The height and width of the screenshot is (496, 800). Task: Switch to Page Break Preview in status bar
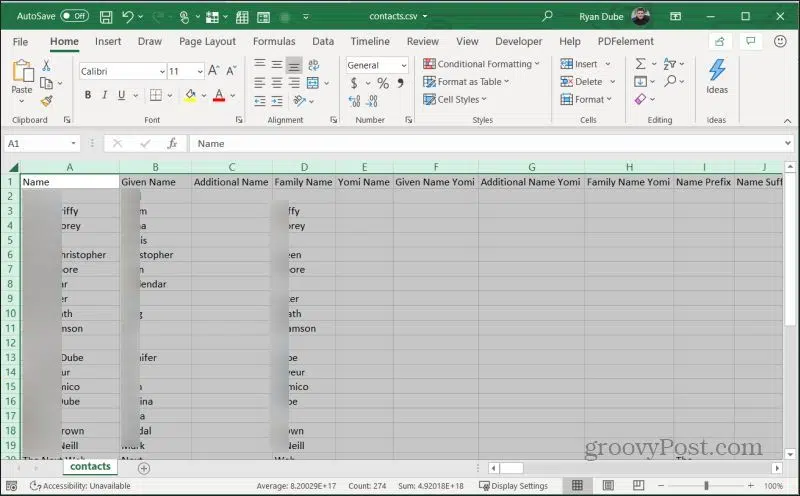coord(638,485)
